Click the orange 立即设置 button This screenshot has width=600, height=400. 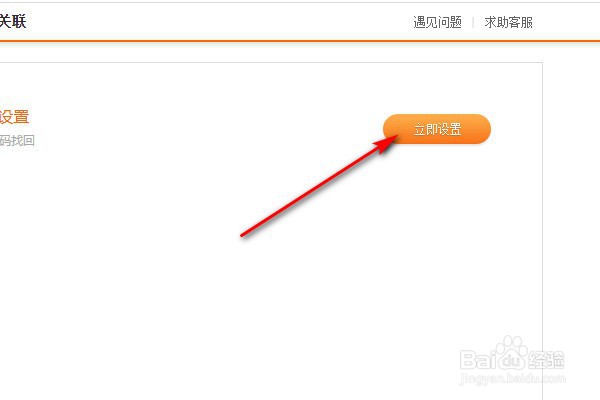click(x=437, y=129)
